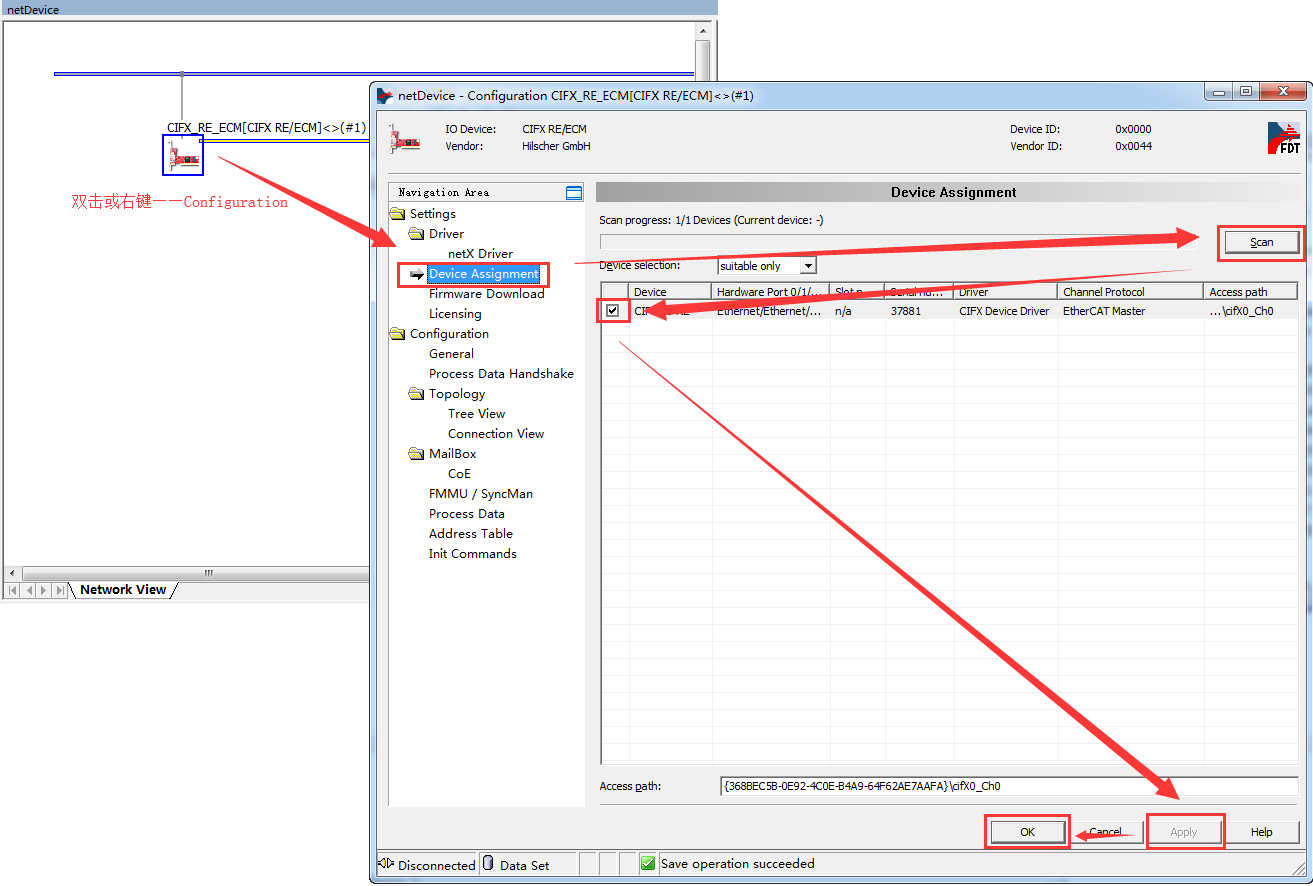Click the horizontal scrollbar in netDevice window
This screenshot has width=1313, height=886.
(x=209, y=573)
